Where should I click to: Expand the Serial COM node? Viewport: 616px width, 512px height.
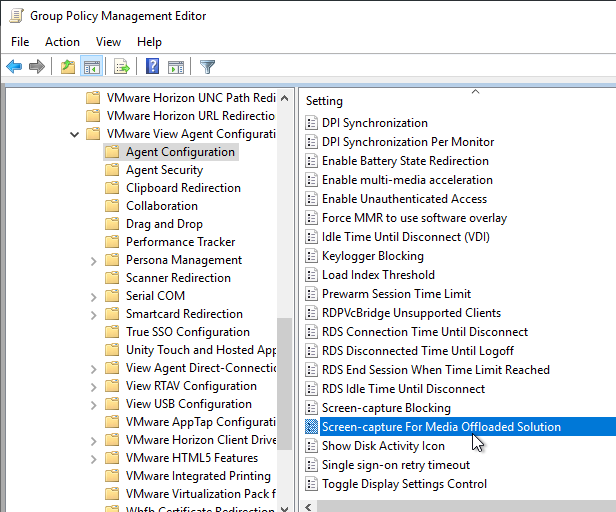pos(94,297)
